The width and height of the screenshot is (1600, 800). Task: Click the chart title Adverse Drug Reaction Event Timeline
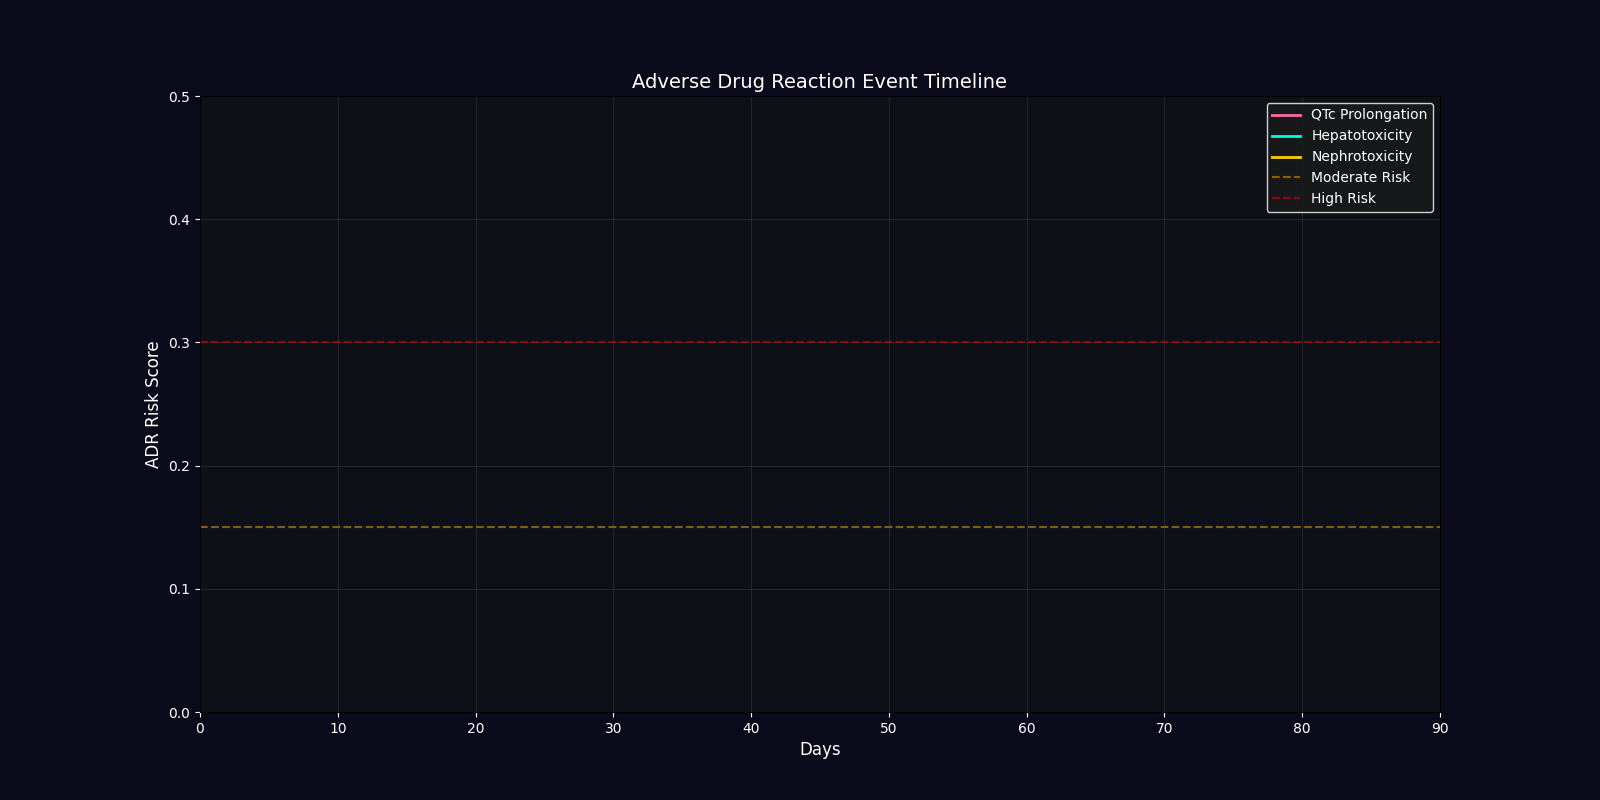[819, 82]
